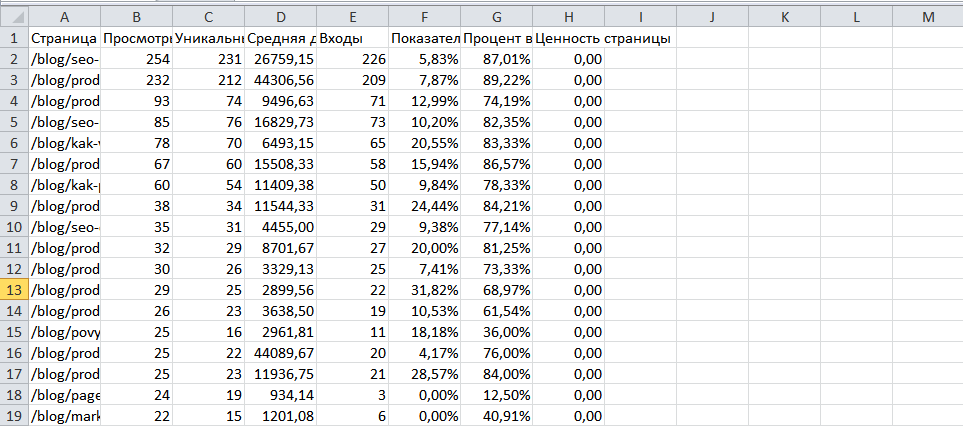Image resolution: width=963 pixels, height=426 pixels.
Task: Select column A header
Action: [64, 17]
